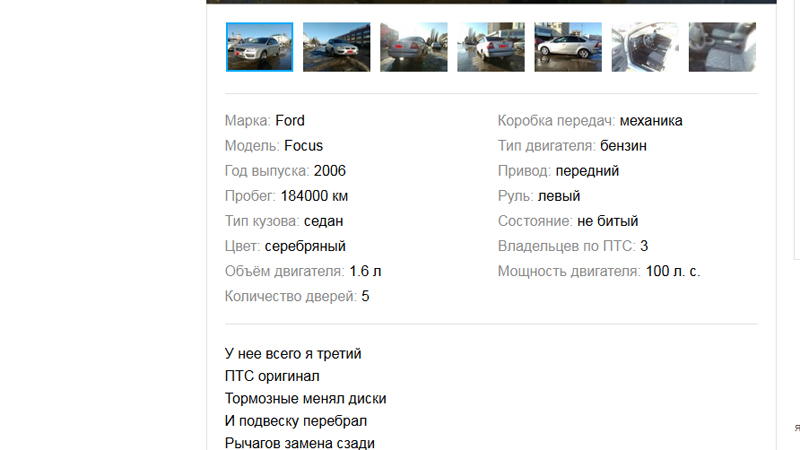Open the sixth thumbnail showing open door interior
Image resolution: width=800 pixels, height=450 pixels.
645,47
